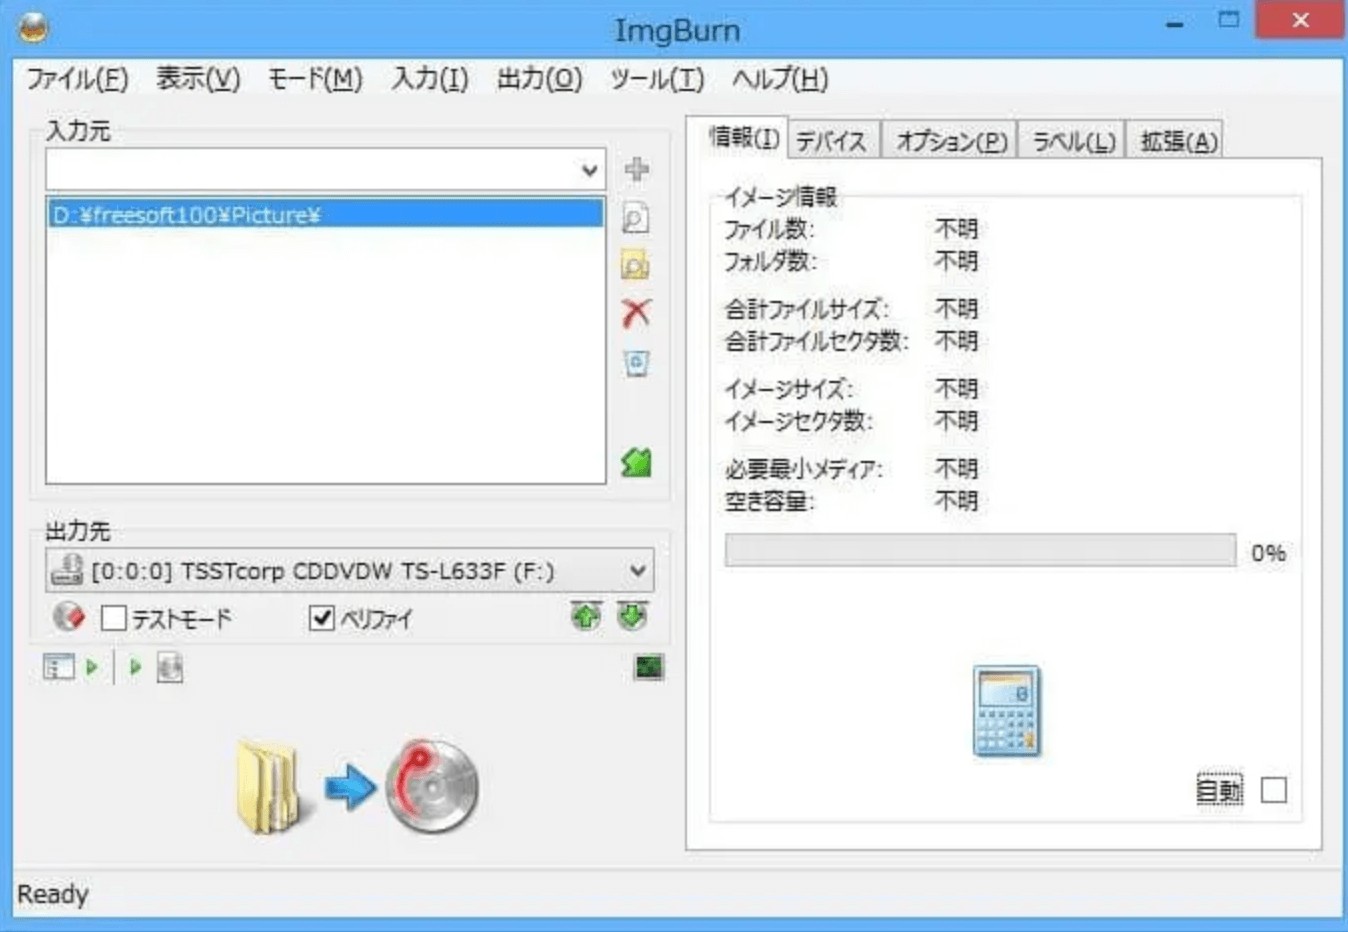Click the drive icon in 出力先 field

68,571
